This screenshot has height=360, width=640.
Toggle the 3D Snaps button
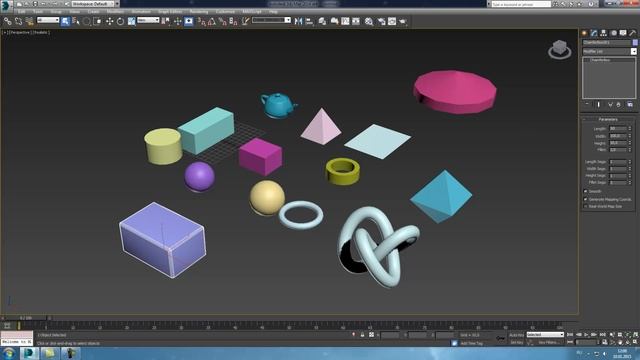click(x=201, y=21)
